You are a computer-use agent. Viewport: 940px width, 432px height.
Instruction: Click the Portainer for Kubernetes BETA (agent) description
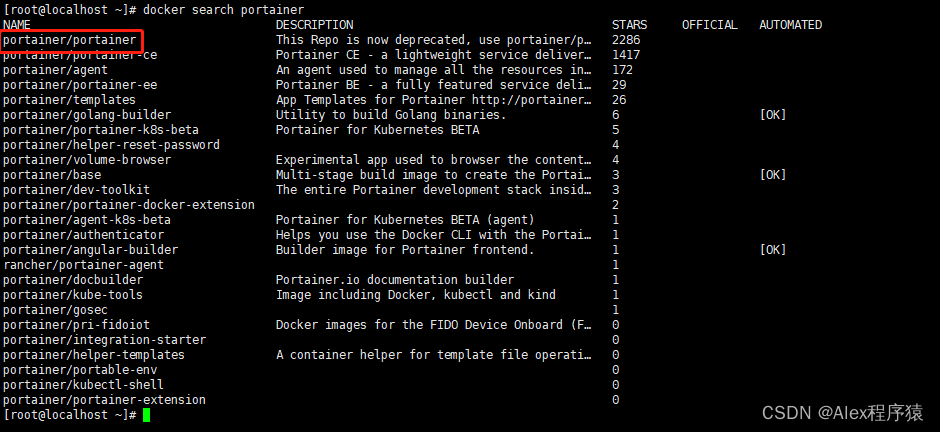pos(405,220)
